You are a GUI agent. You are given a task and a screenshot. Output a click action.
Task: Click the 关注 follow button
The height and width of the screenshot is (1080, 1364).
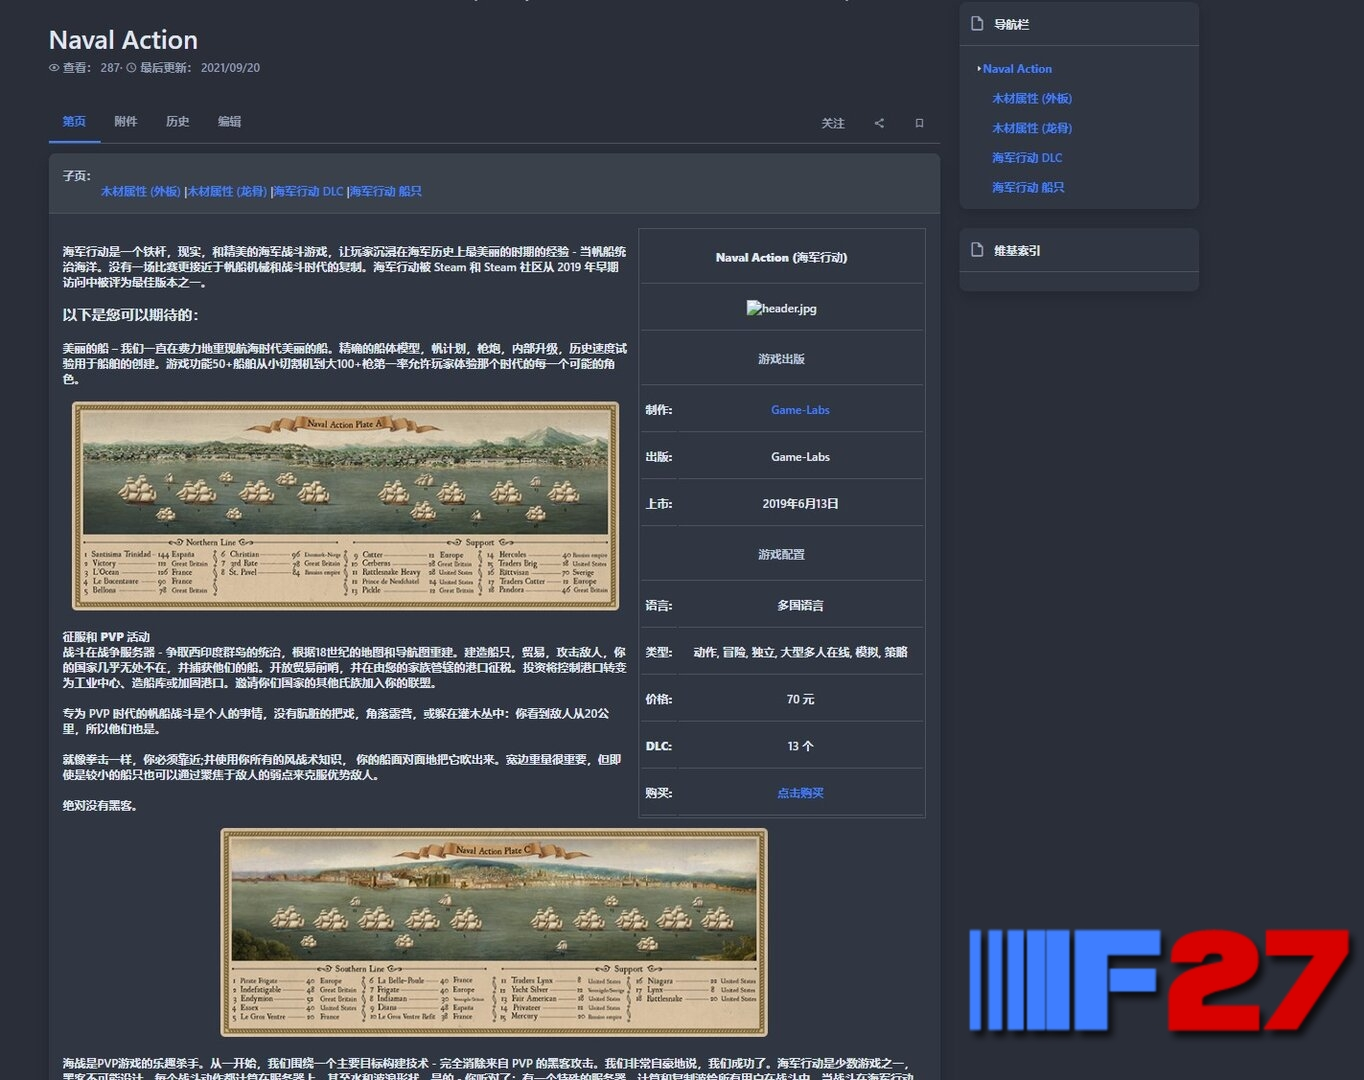(x=833, y=123)
